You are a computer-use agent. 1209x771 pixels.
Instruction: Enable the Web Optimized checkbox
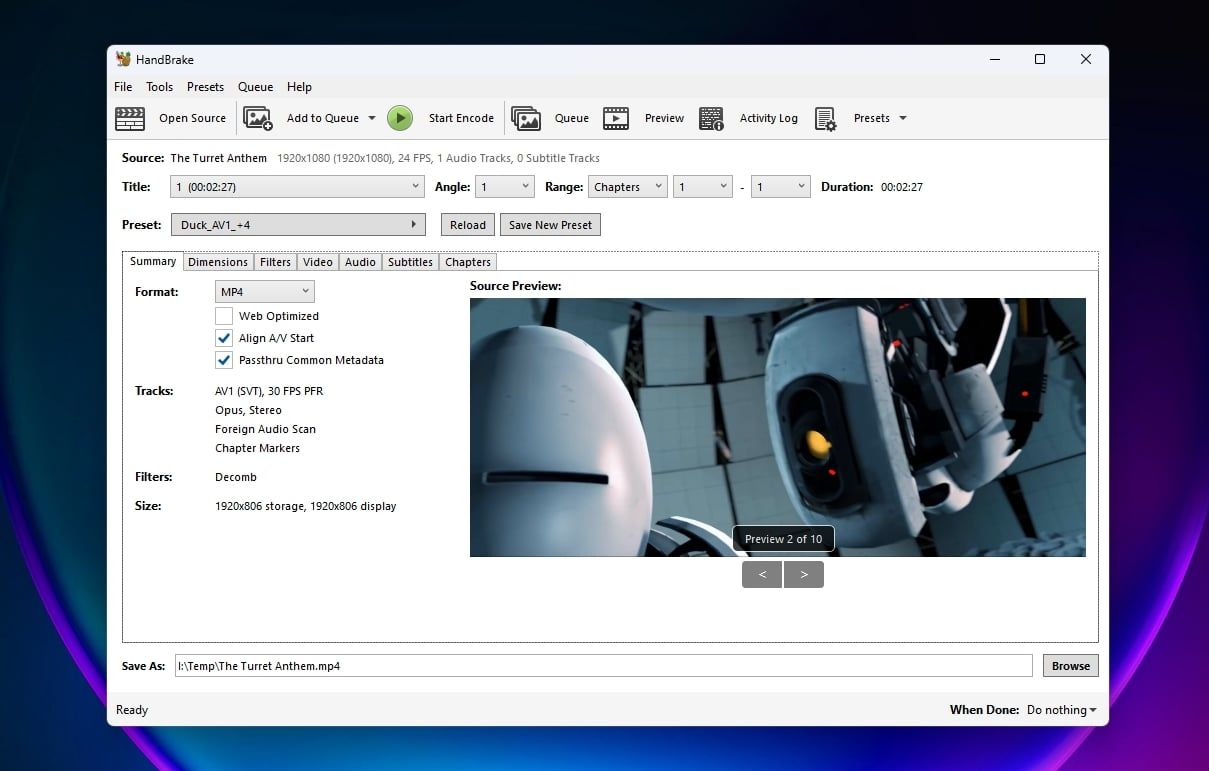coord(224,316)
